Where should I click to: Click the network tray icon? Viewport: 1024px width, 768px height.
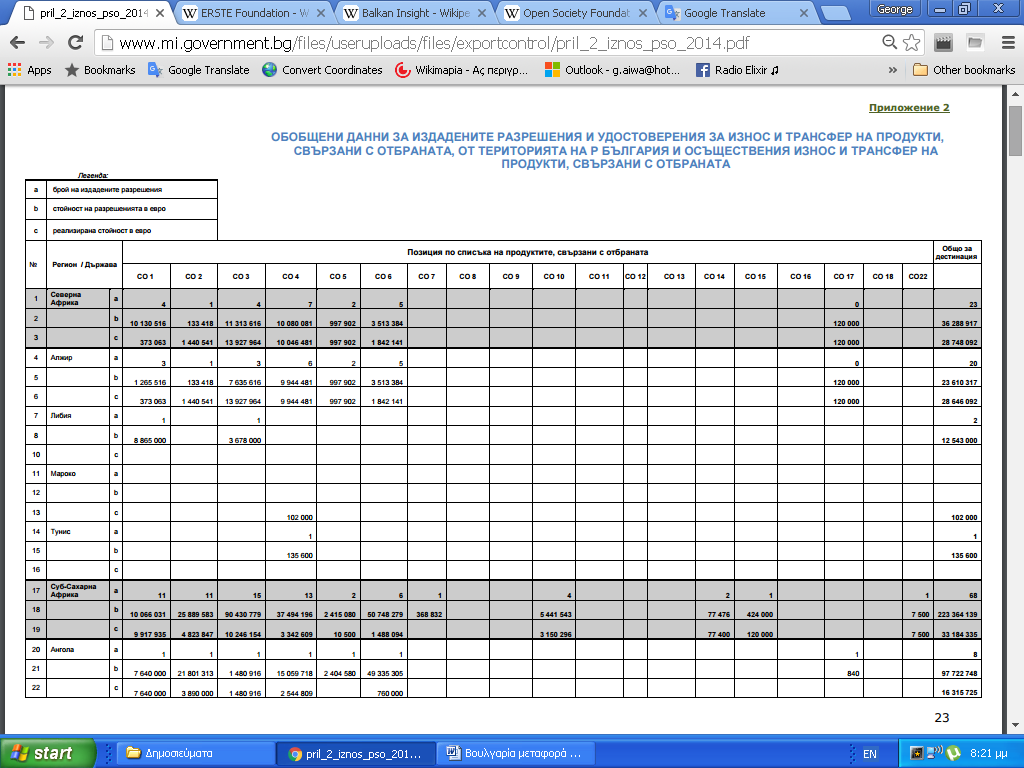(935, 754)
